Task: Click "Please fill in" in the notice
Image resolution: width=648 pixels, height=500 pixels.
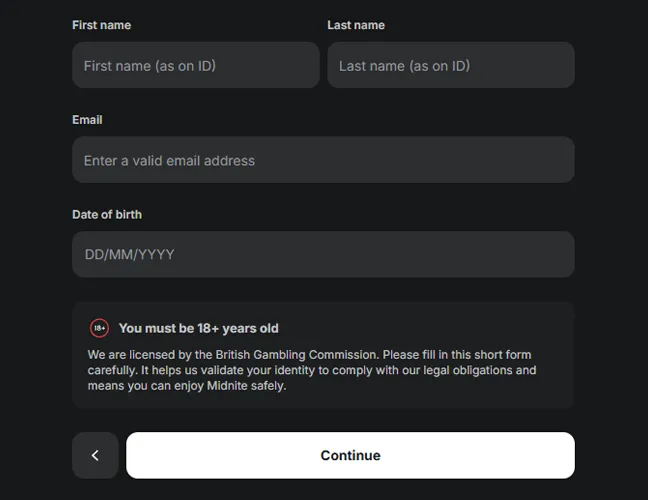Action: pos(423,355)
